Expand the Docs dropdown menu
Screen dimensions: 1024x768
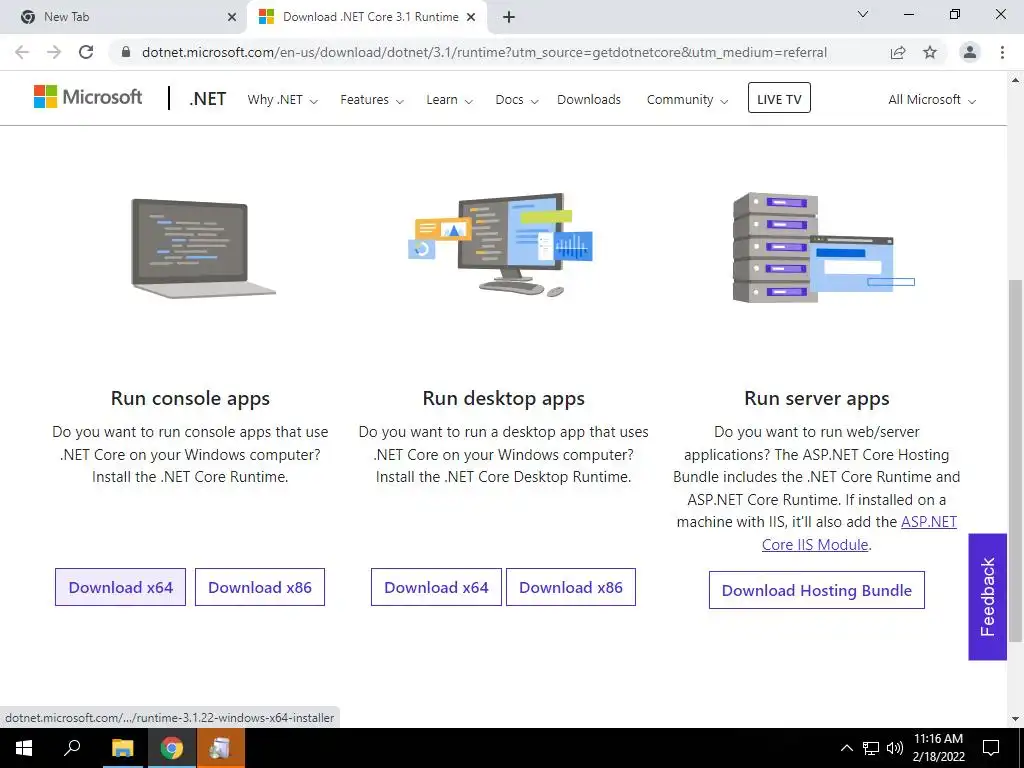tap(517, 100)
